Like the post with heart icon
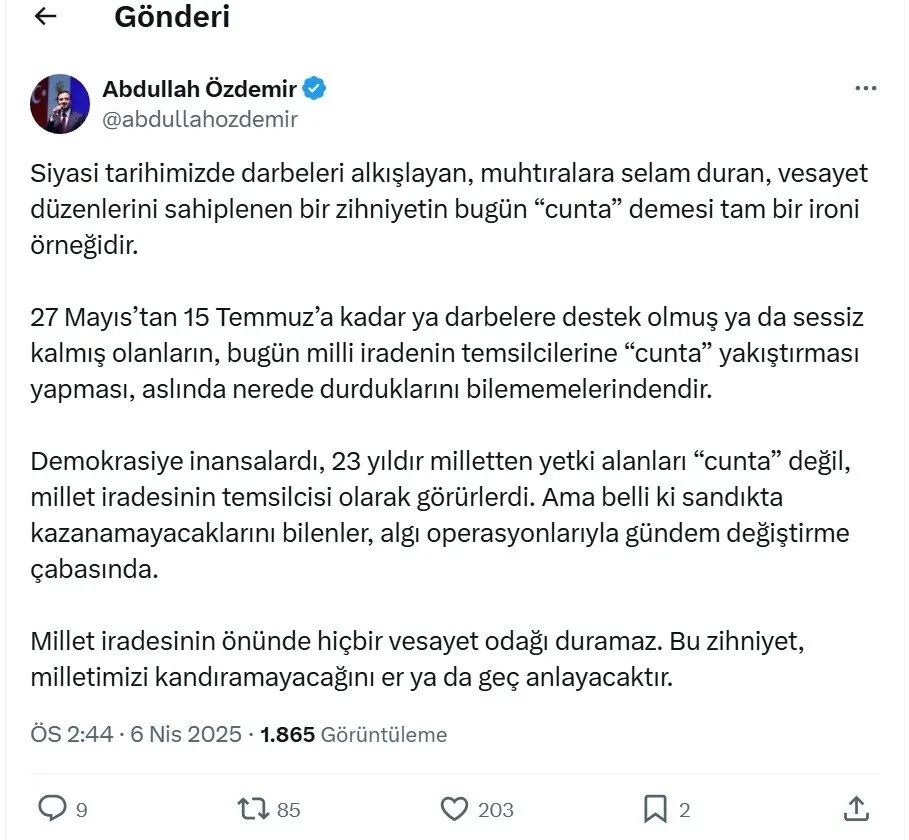 click(x=455, y=808)
